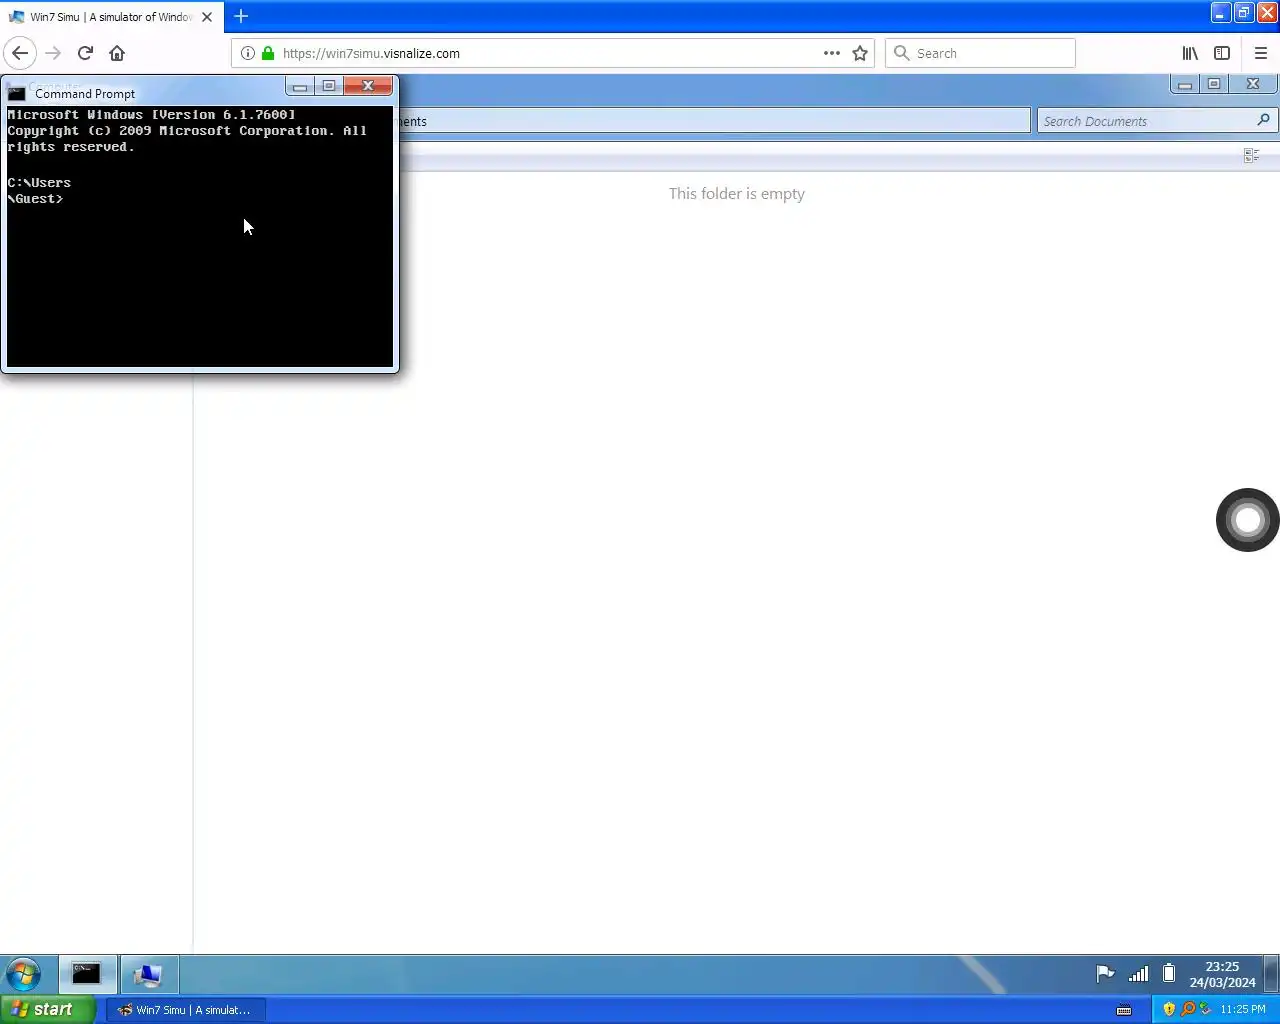Screen dimensions: 1280x1024
Task: Show site information for visnalize.com
Action: (247, 53)
